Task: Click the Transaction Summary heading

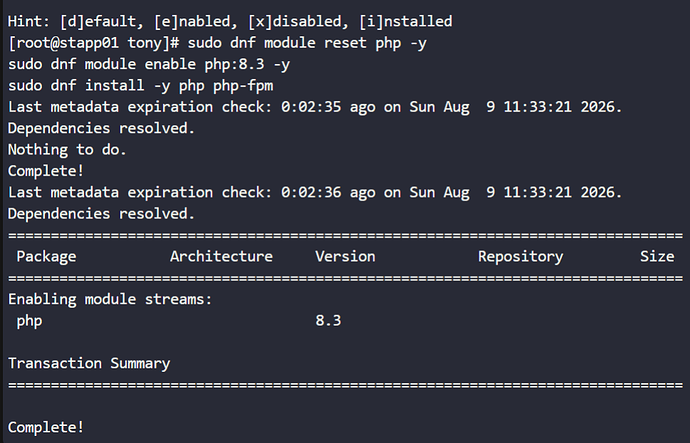Action: 89,363
